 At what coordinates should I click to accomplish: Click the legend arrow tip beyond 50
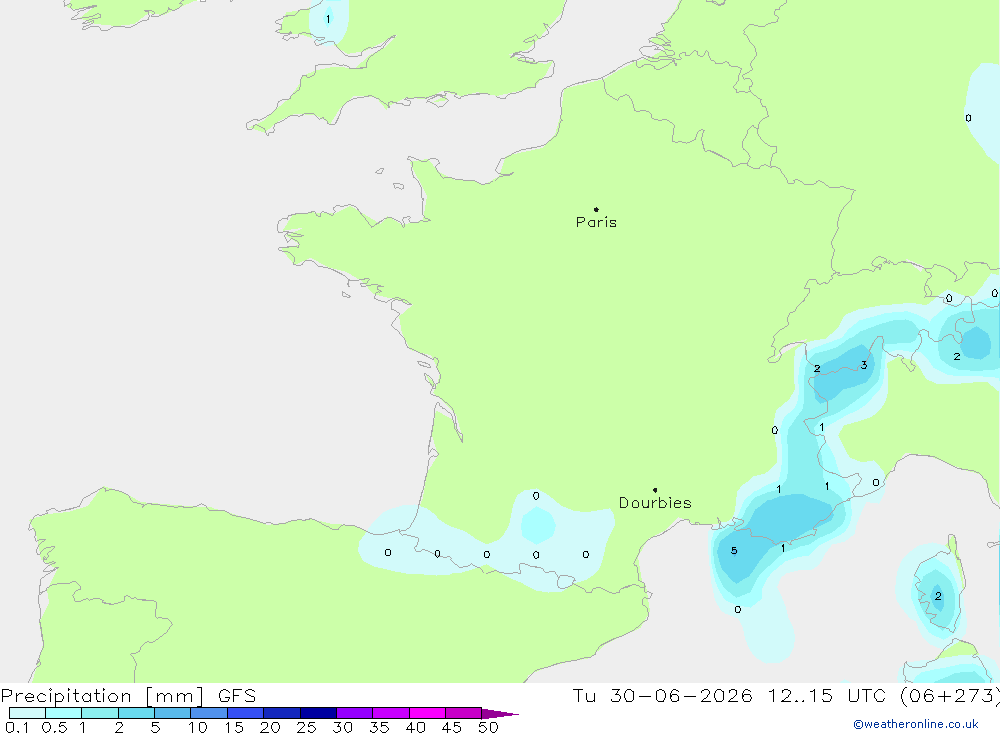501,713
